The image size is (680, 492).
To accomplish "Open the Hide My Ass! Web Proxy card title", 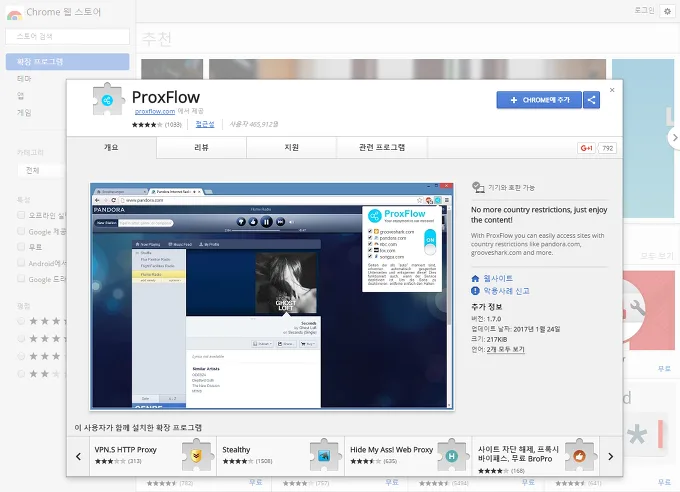I will [x=391, y=450].
